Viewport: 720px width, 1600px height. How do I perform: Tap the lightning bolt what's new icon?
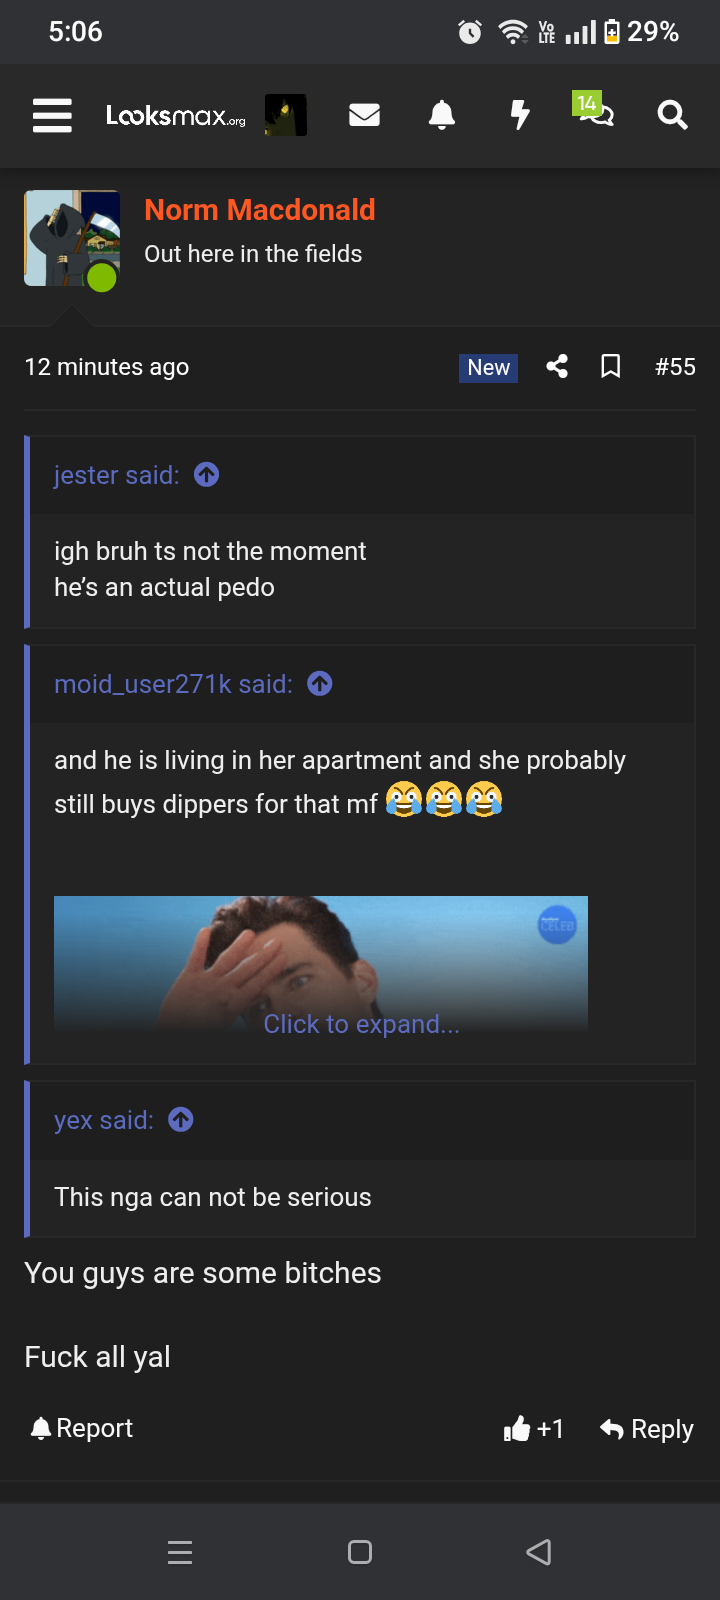tap(519, 116)
